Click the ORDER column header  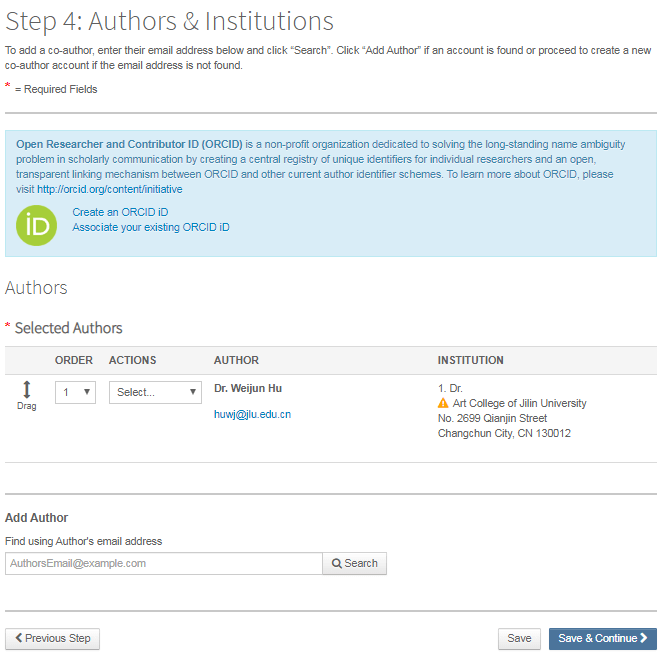tap(74, 360)
